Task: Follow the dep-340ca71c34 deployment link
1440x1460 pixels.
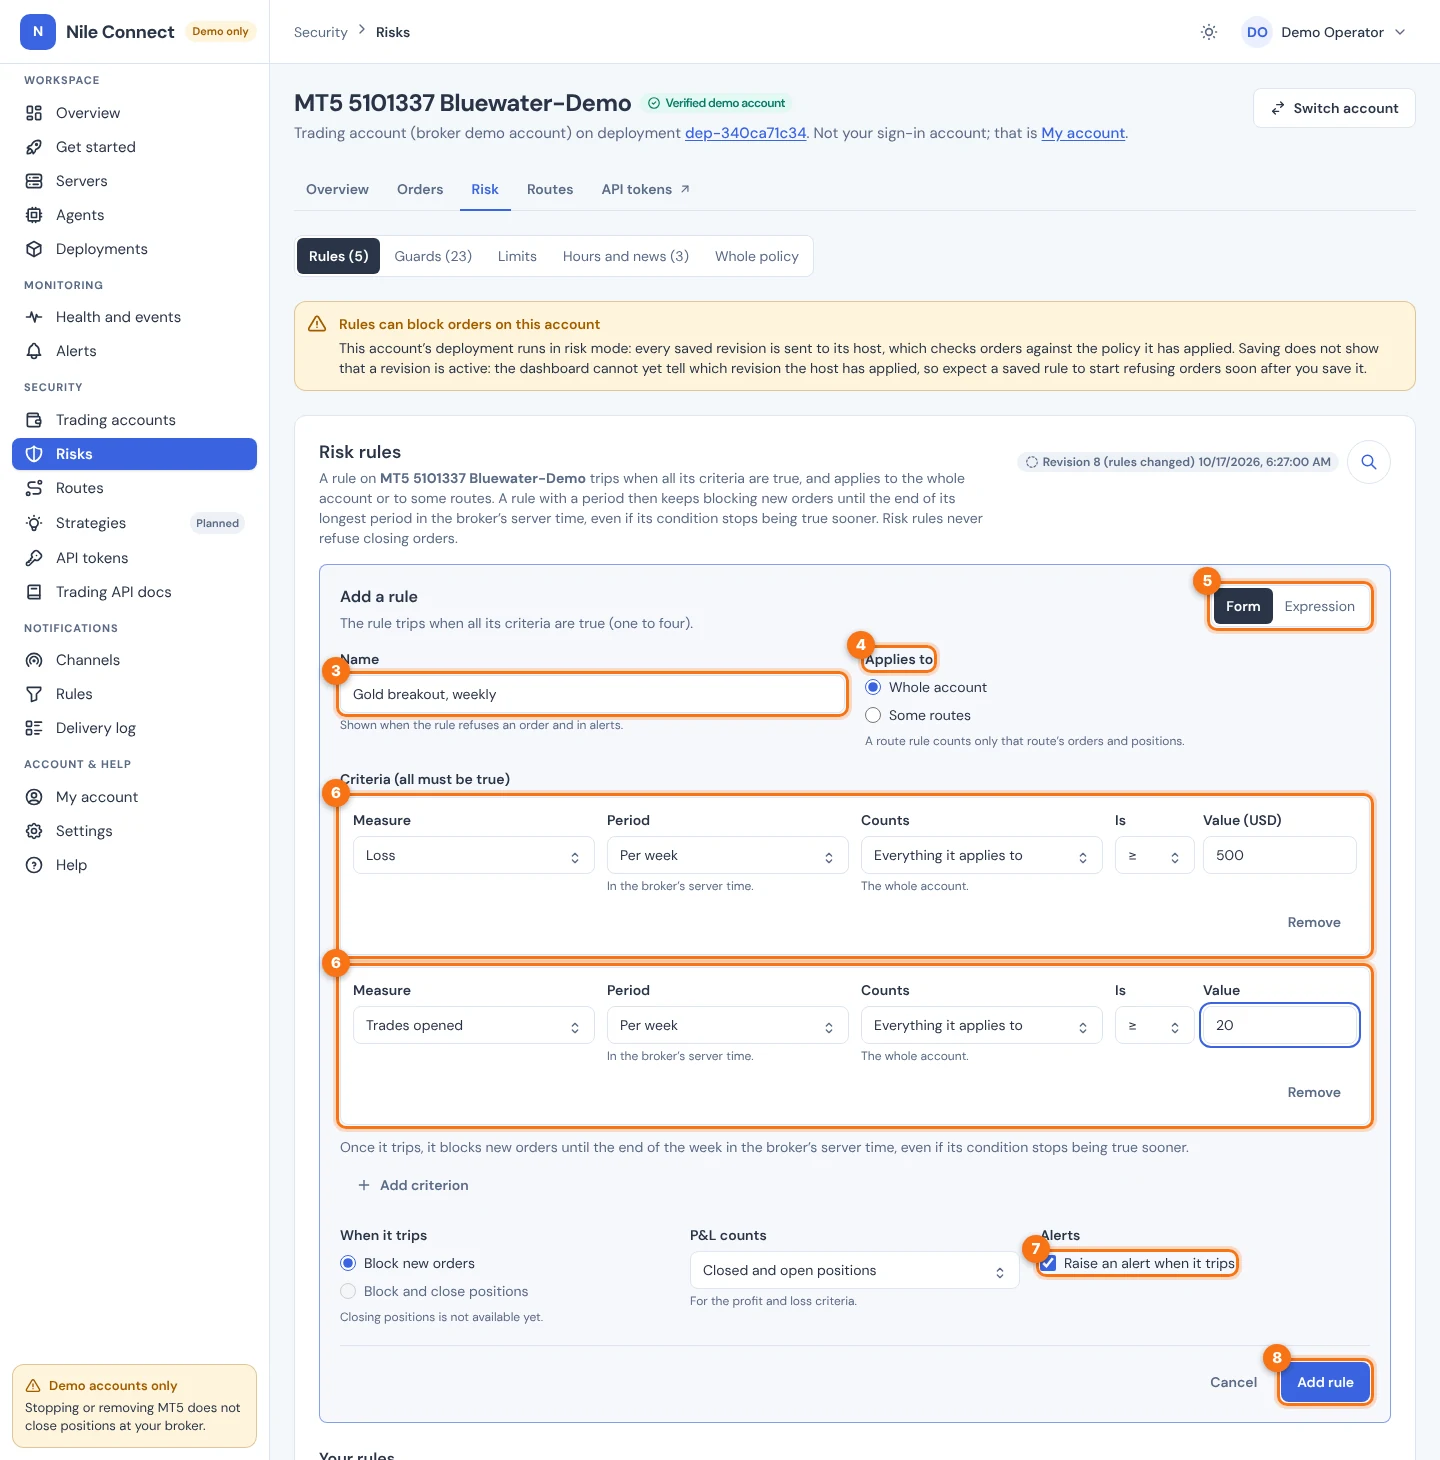Action: pyautogui.click(x=745, y=133)
